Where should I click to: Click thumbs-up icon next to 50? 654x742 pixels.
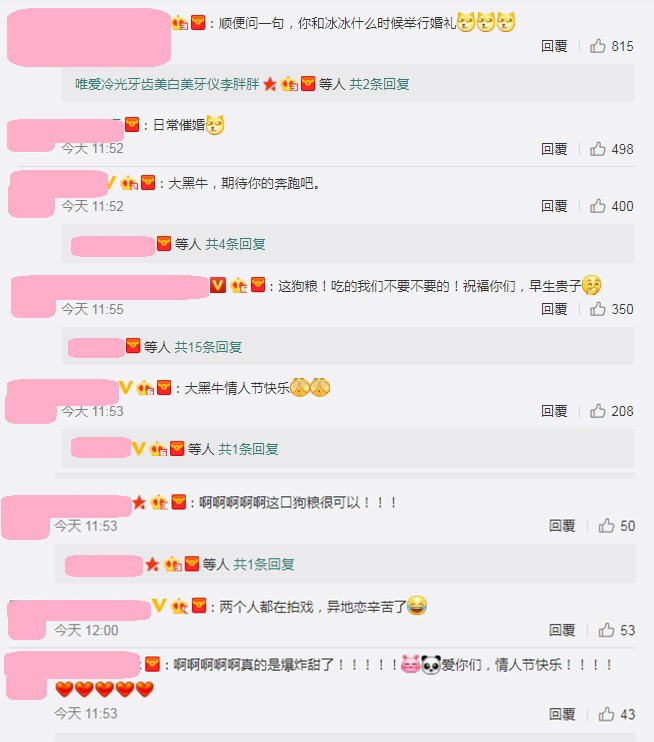pos(606,525)
